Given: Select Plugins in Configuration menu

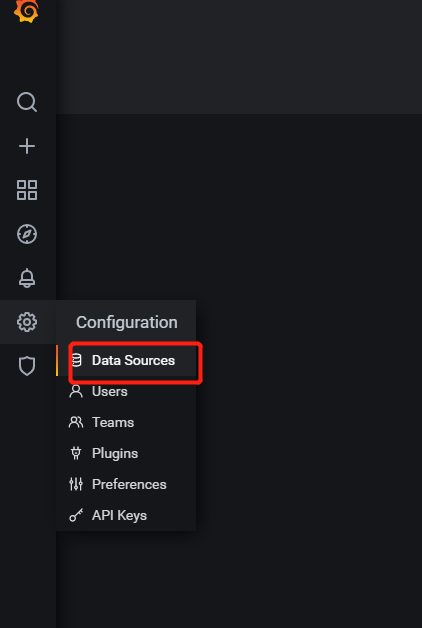Looking at the screenshot, I should (126, 453).
